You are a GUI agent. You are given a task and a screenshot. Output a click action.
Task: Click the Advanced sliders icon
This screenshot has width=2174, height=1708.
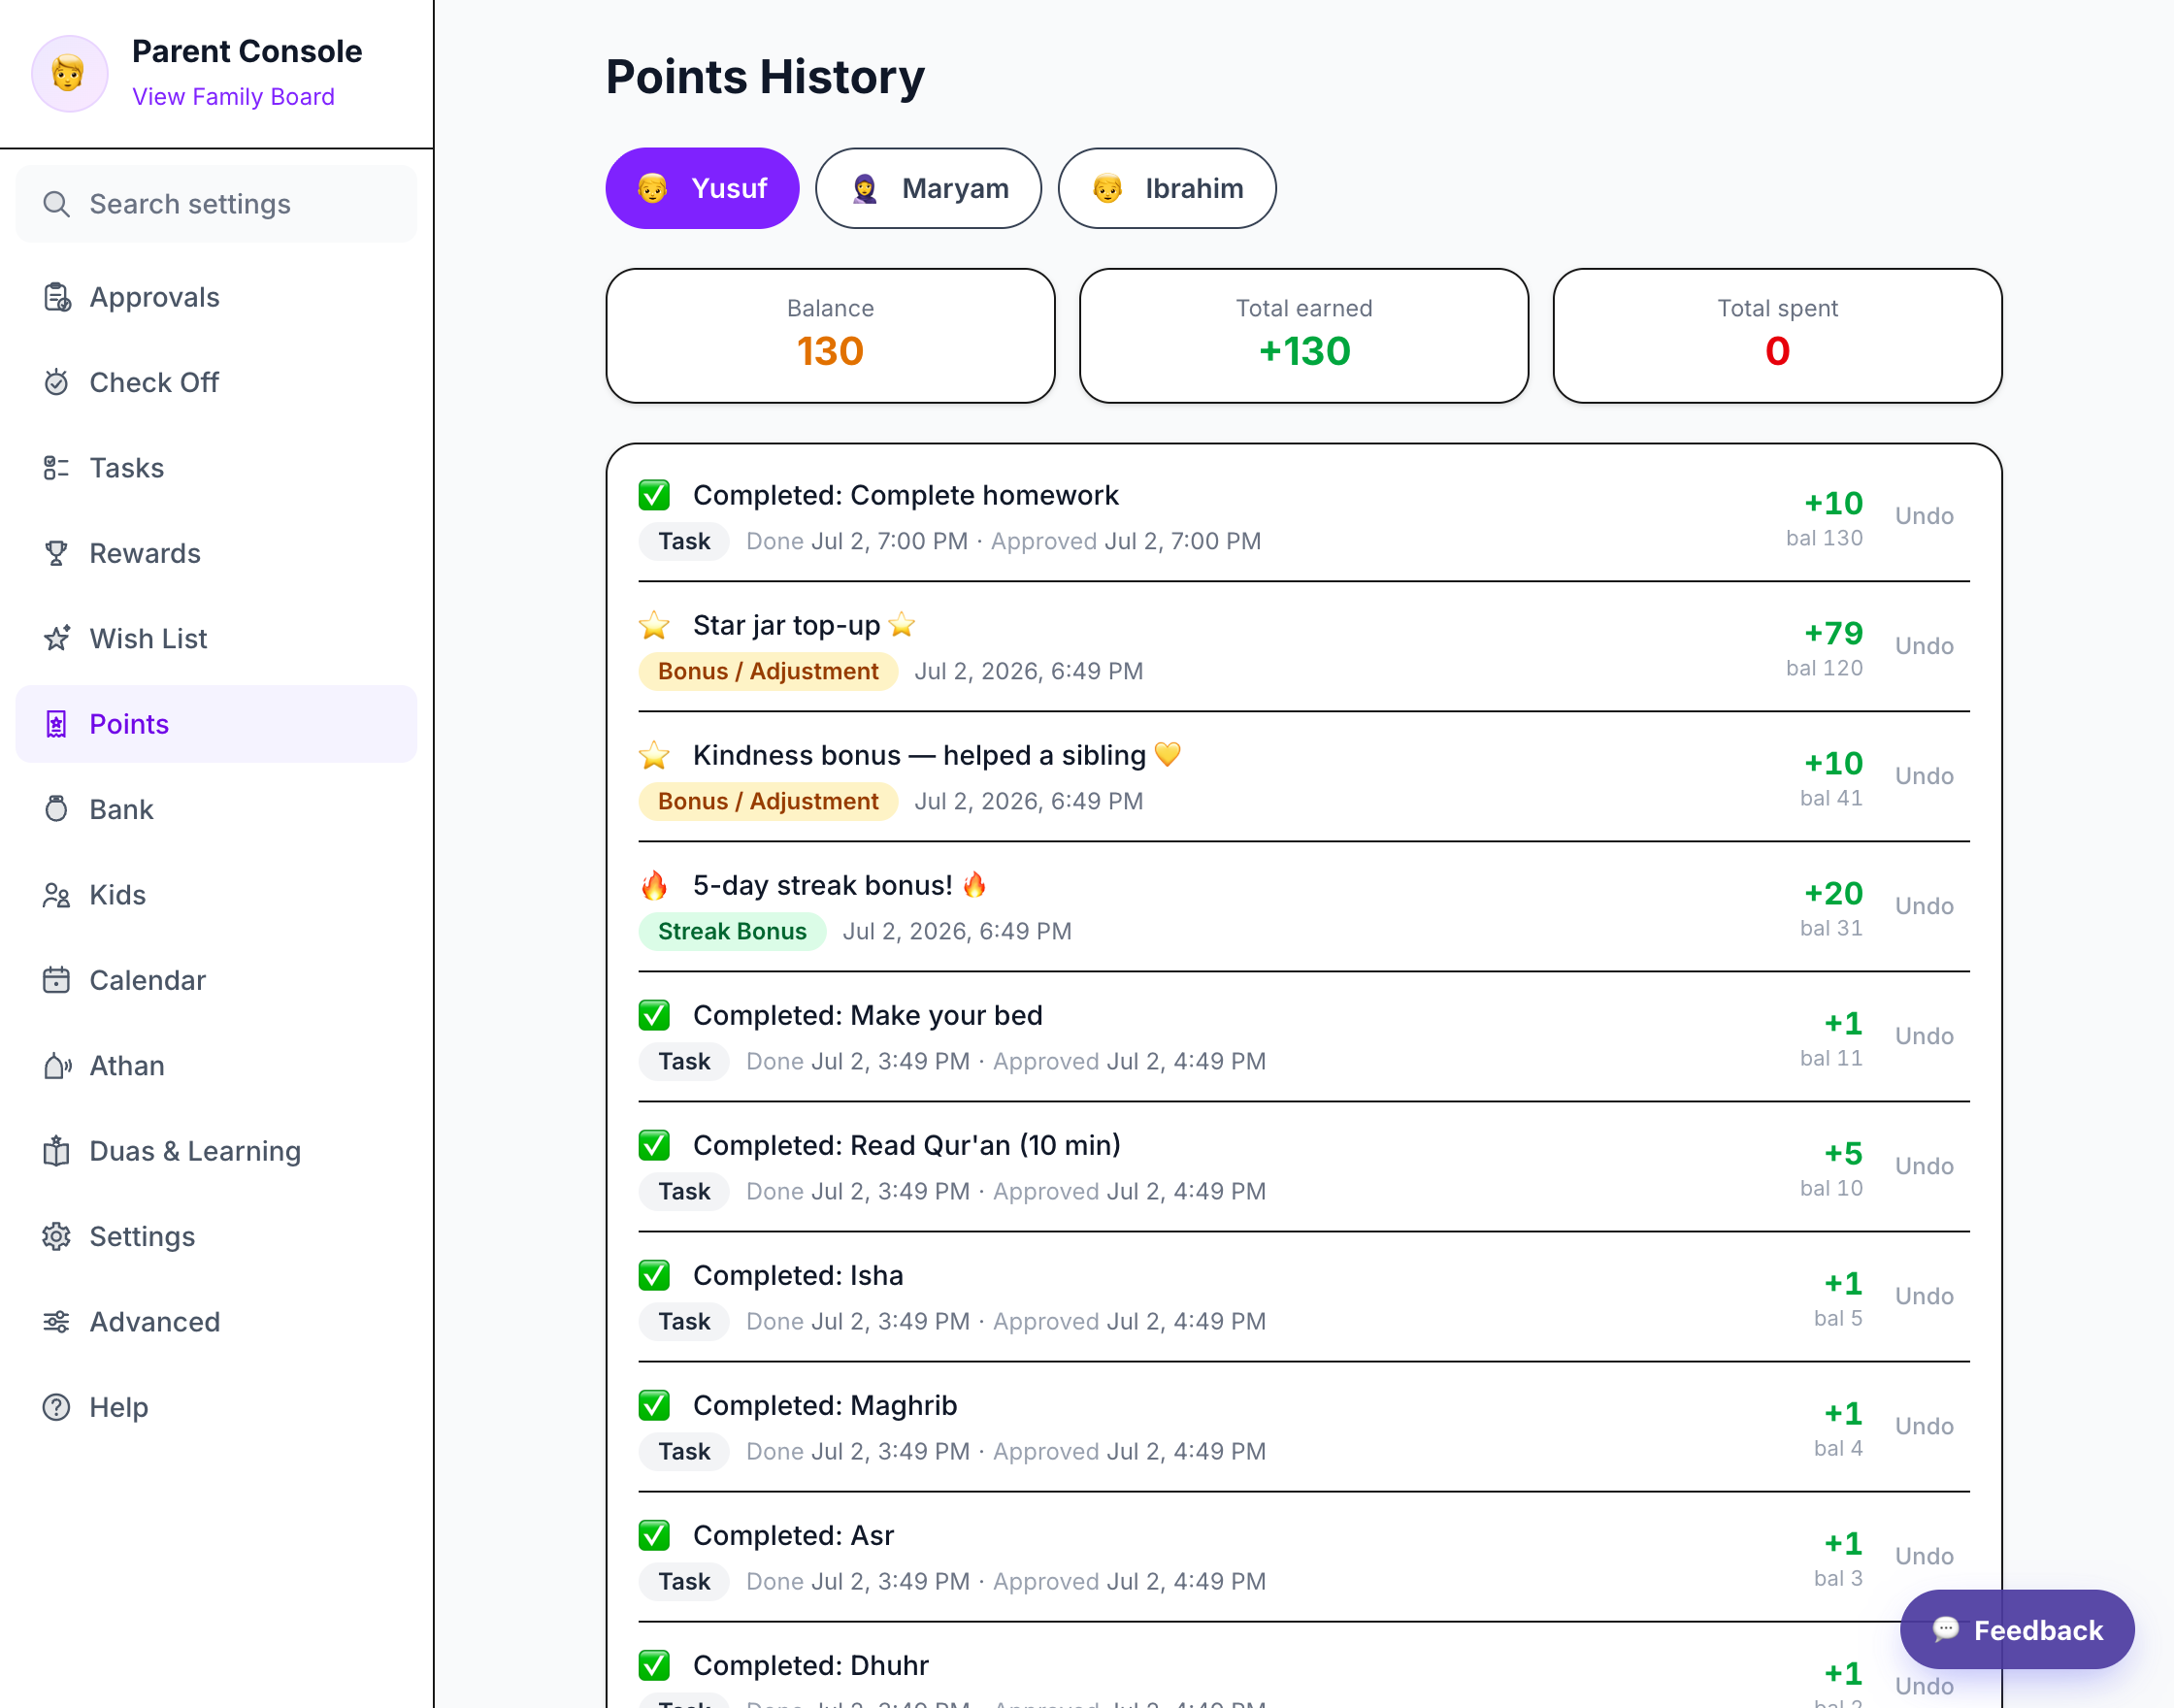coord(57,1322)
